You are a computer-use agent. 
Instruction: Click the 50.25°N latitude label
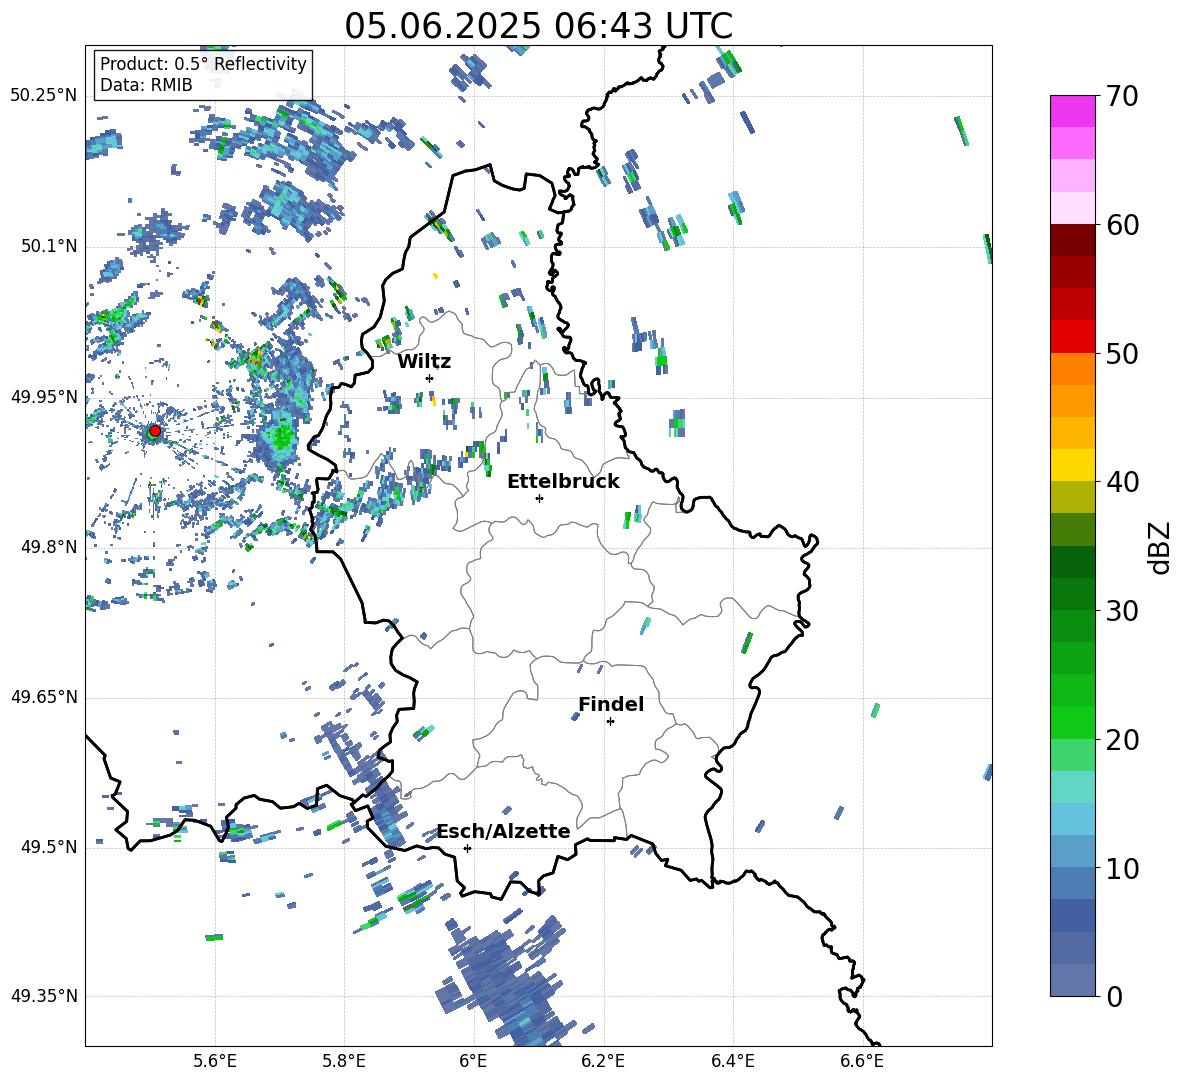pos(44,96)
